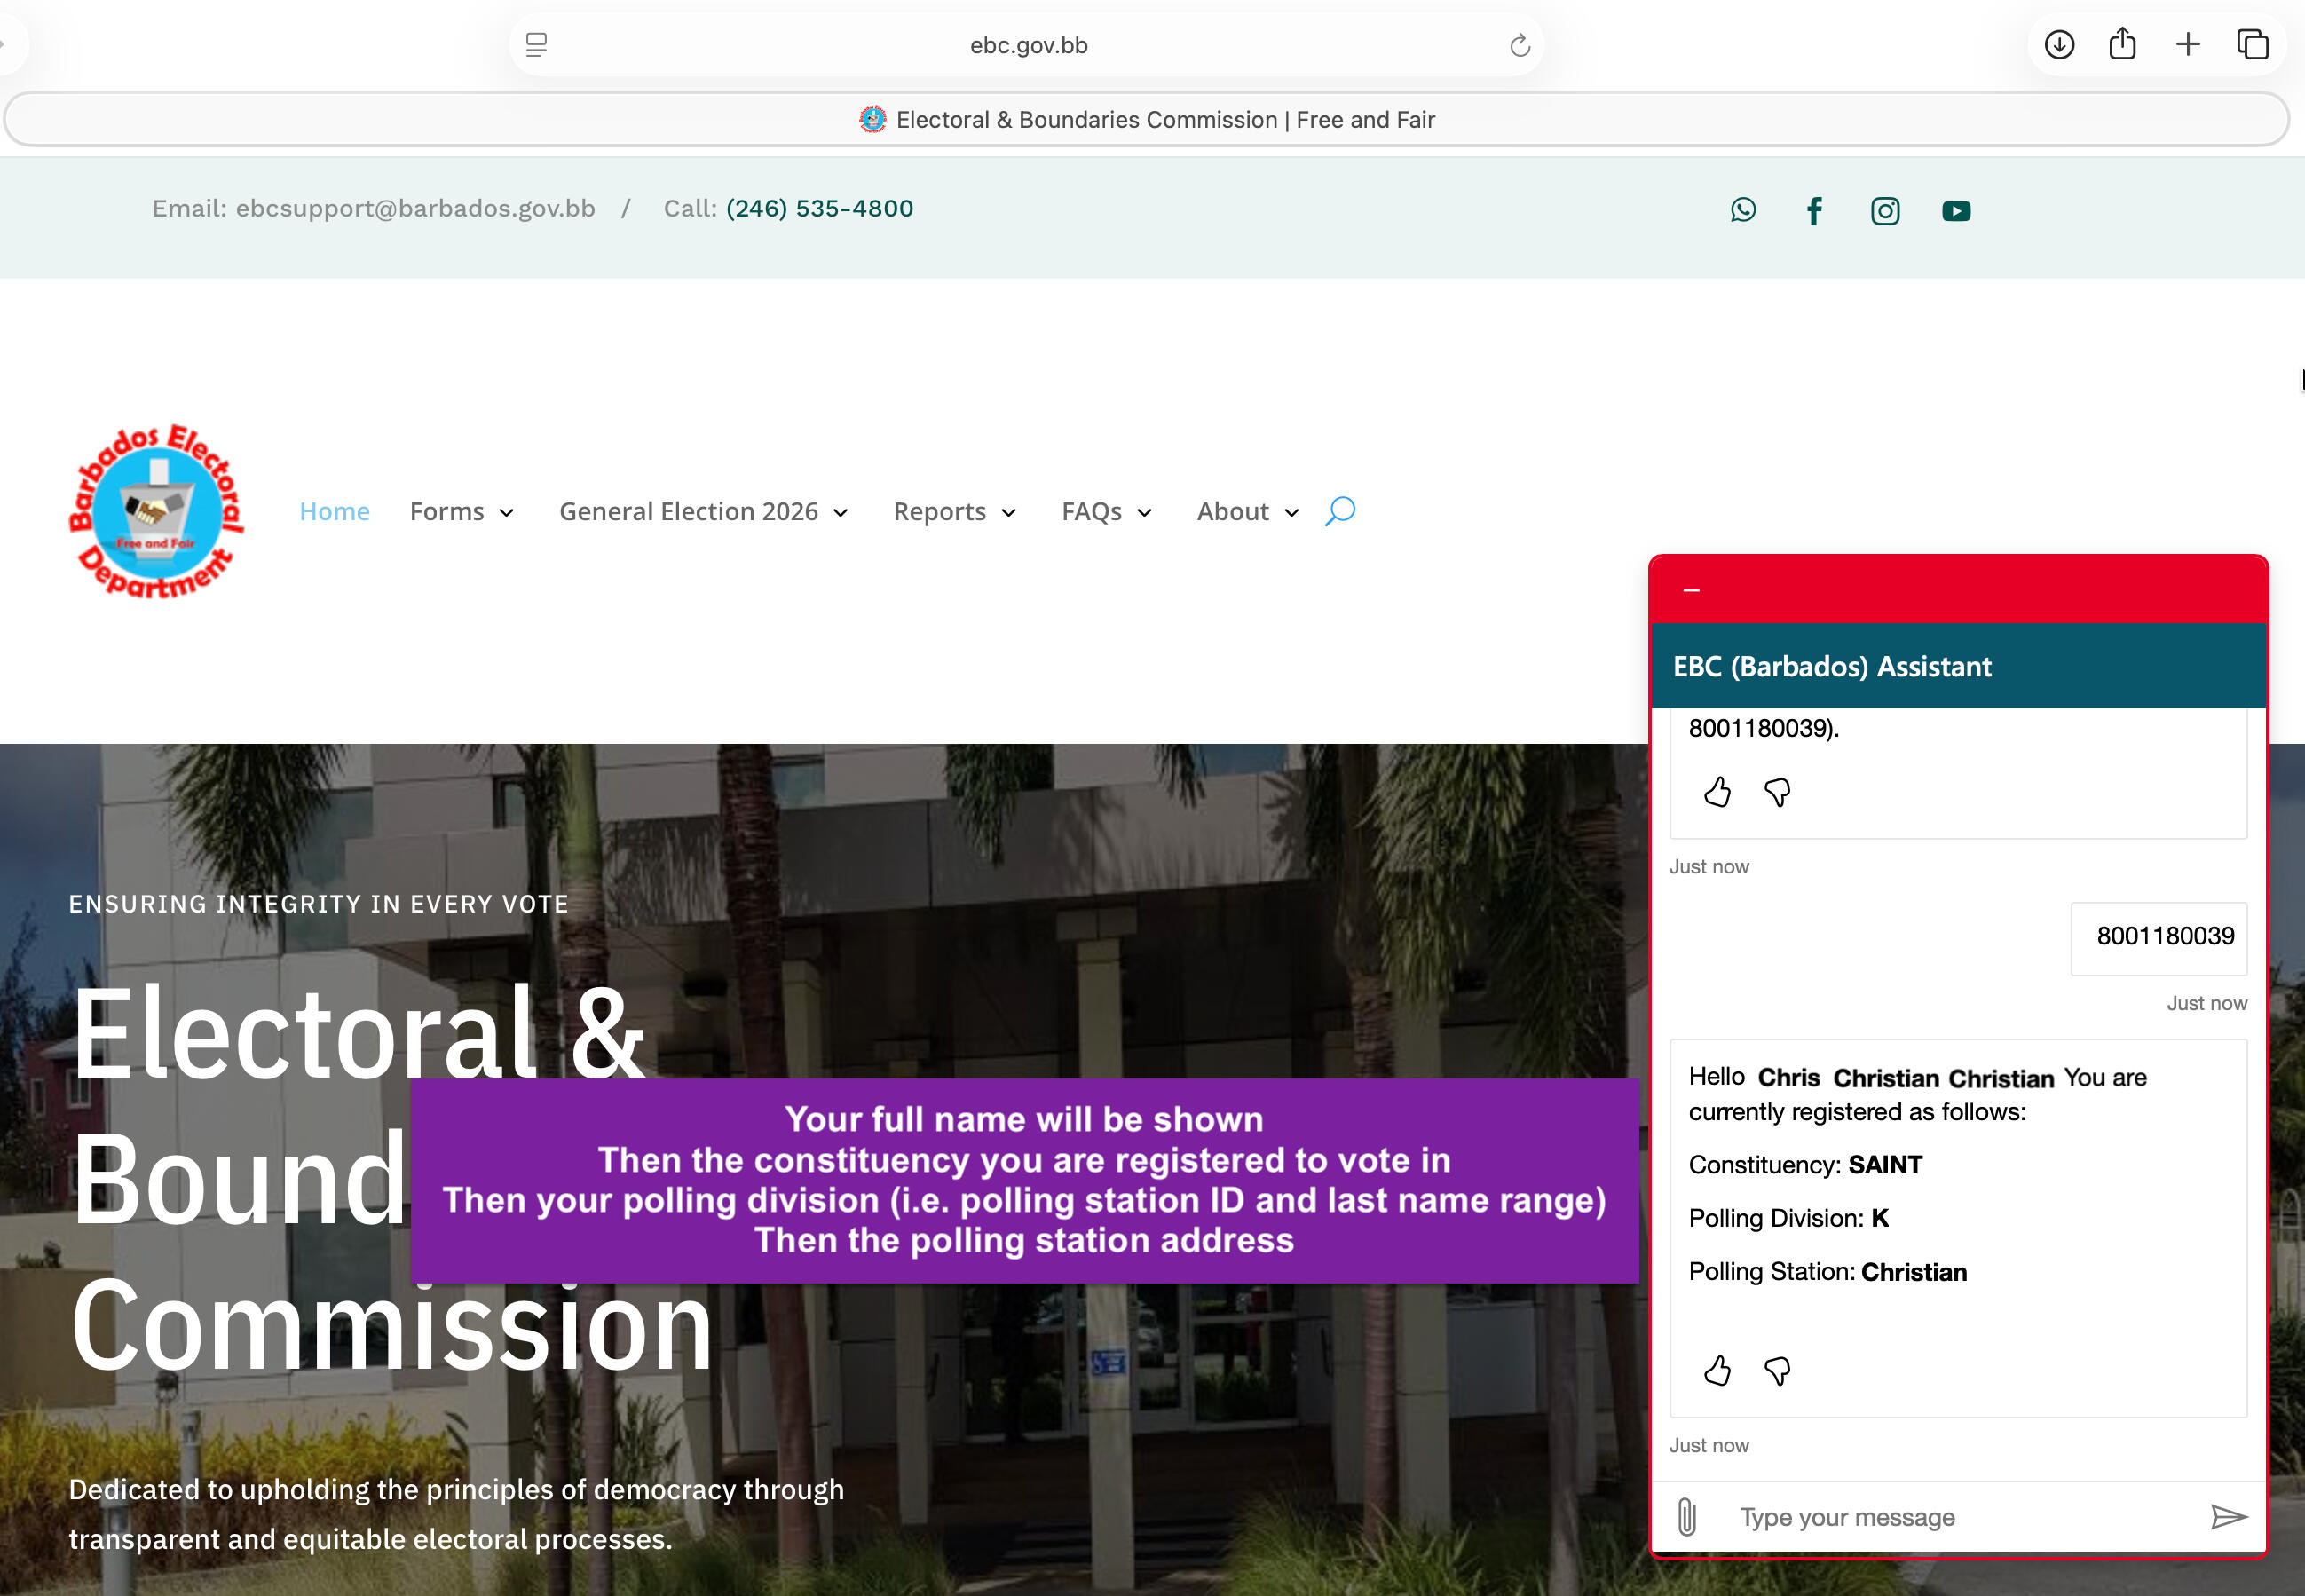2305x1596 pixels.
Task: Thumbs down the registration details reply
Action: (x=1777, y=1370)
